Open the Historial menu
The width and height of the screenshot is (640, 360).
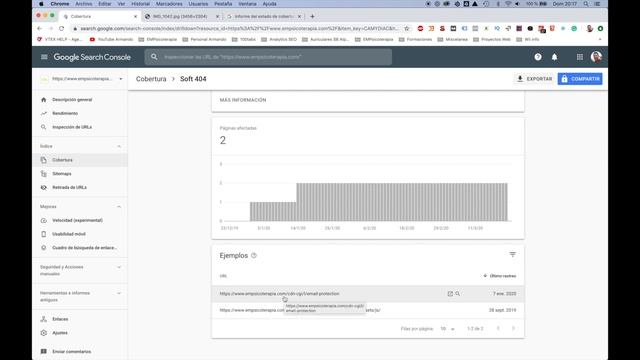coord(140,4)
